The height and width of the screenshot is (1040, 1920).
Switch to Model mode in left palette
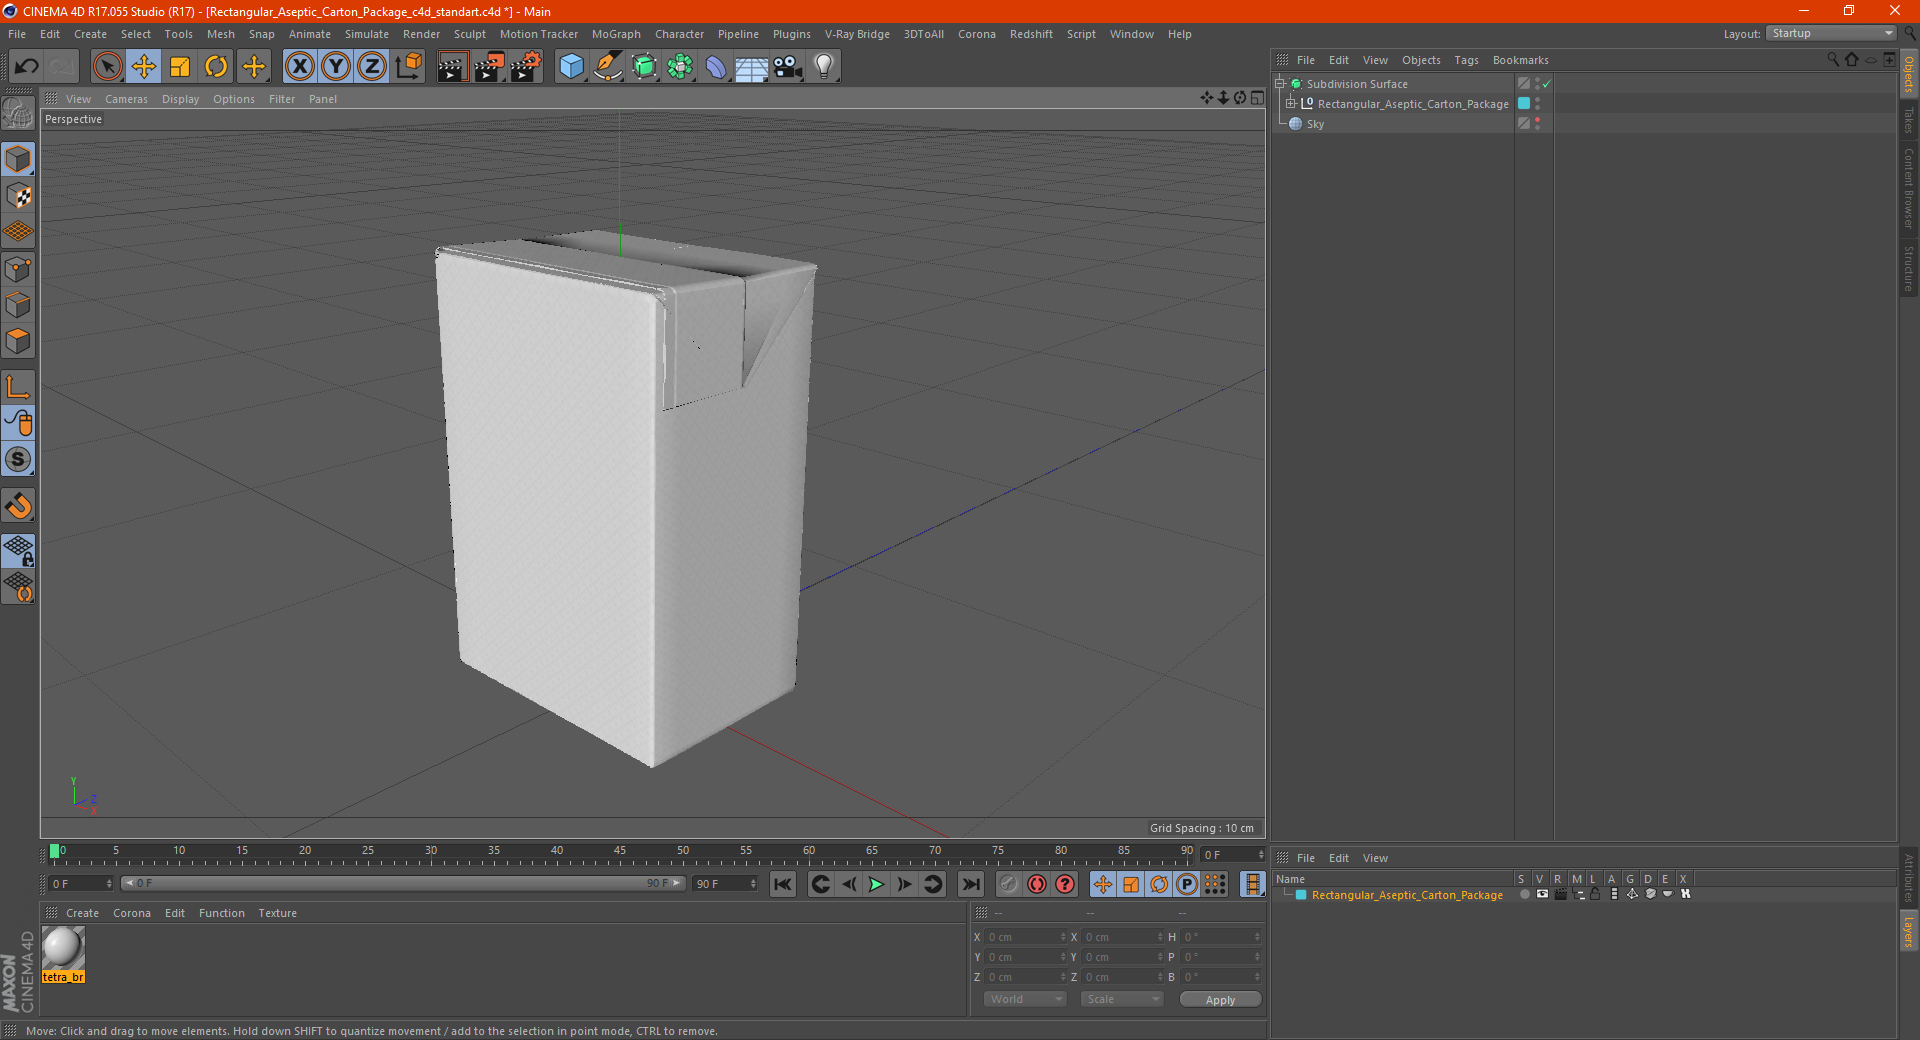click(x=18, y=160)
